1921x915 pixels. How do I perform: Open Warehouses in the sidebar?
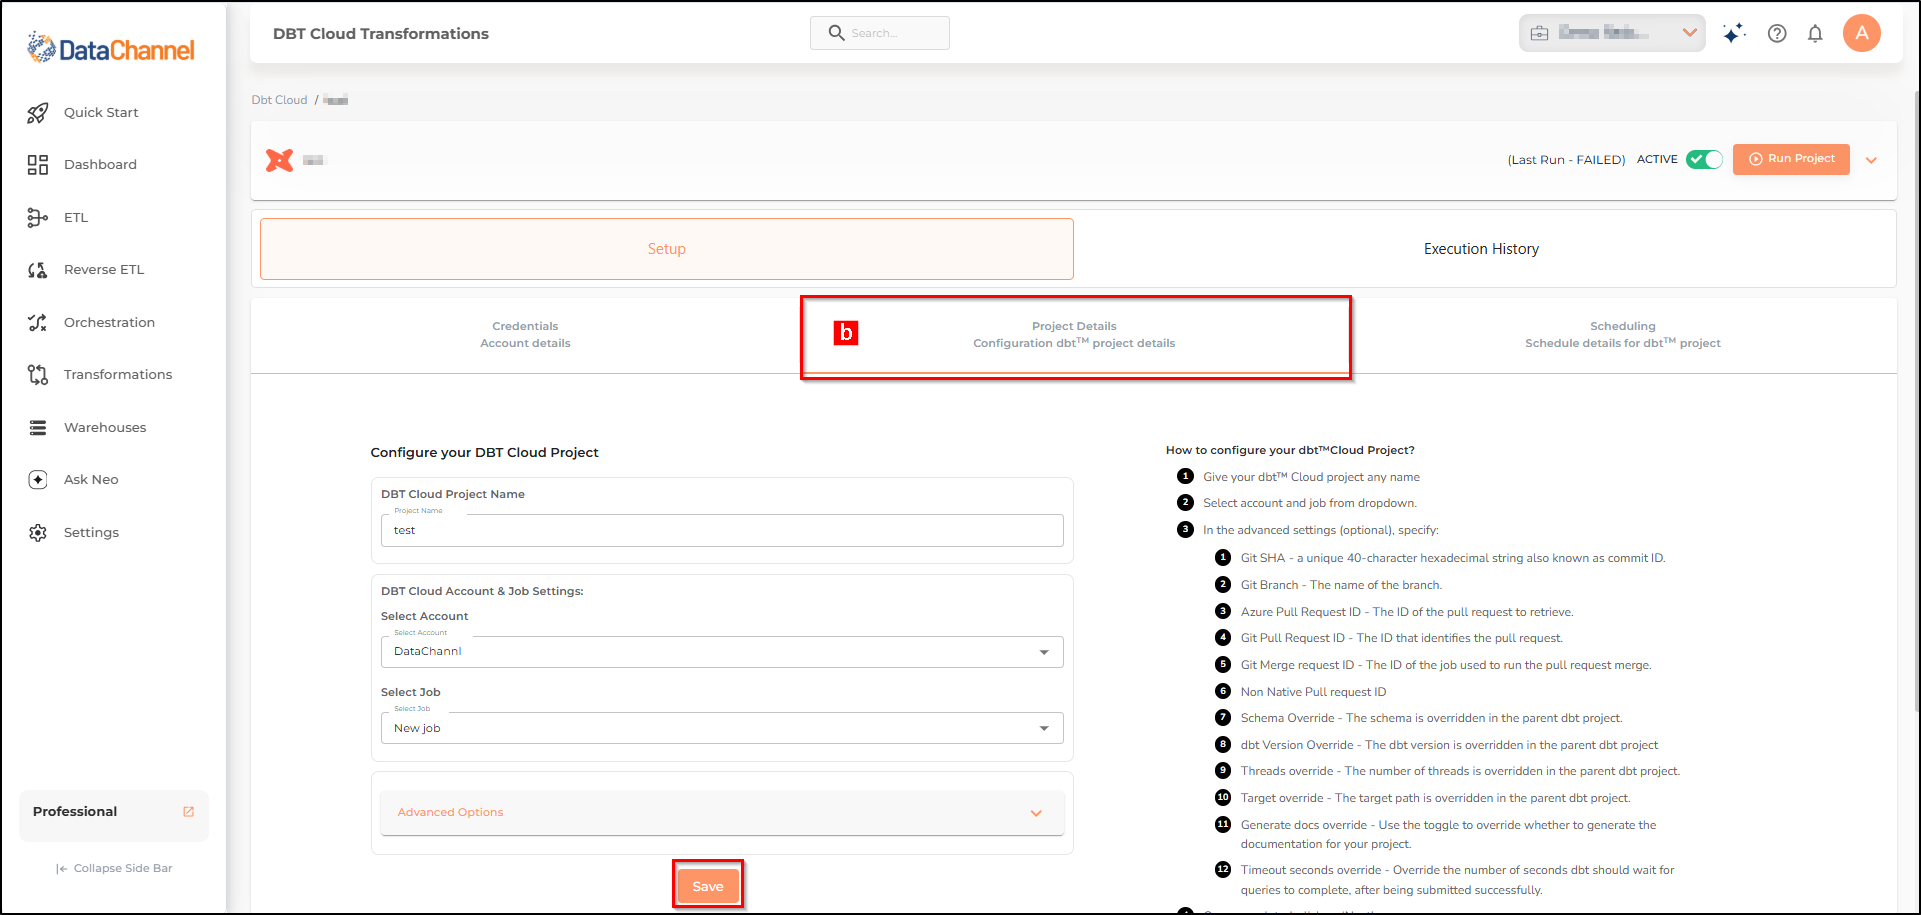tap(105, 428)
